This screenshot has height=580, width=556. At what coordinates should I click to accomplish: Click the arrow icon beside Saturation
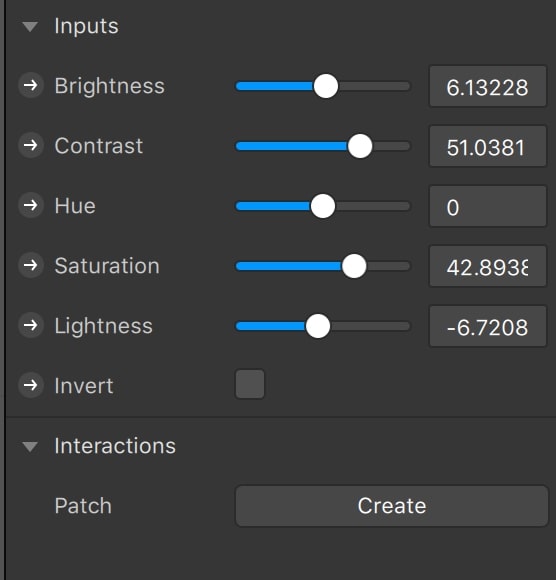tap(31, 265)
